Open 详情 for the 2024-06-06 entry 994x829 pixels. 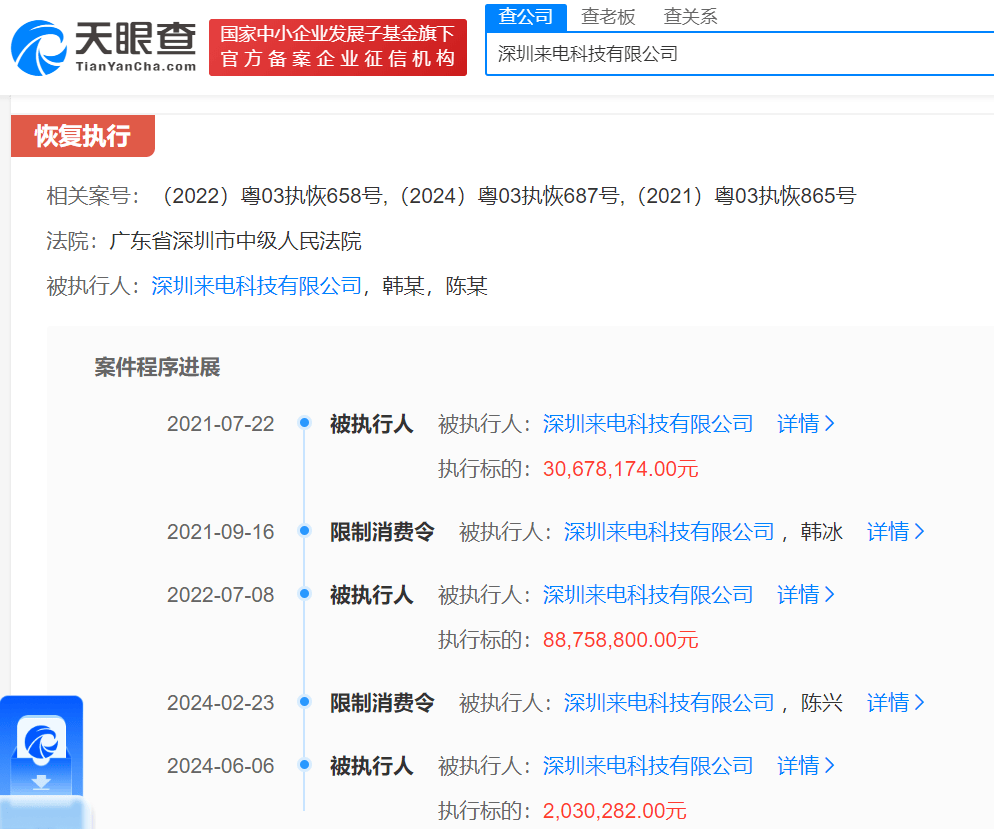805,766
